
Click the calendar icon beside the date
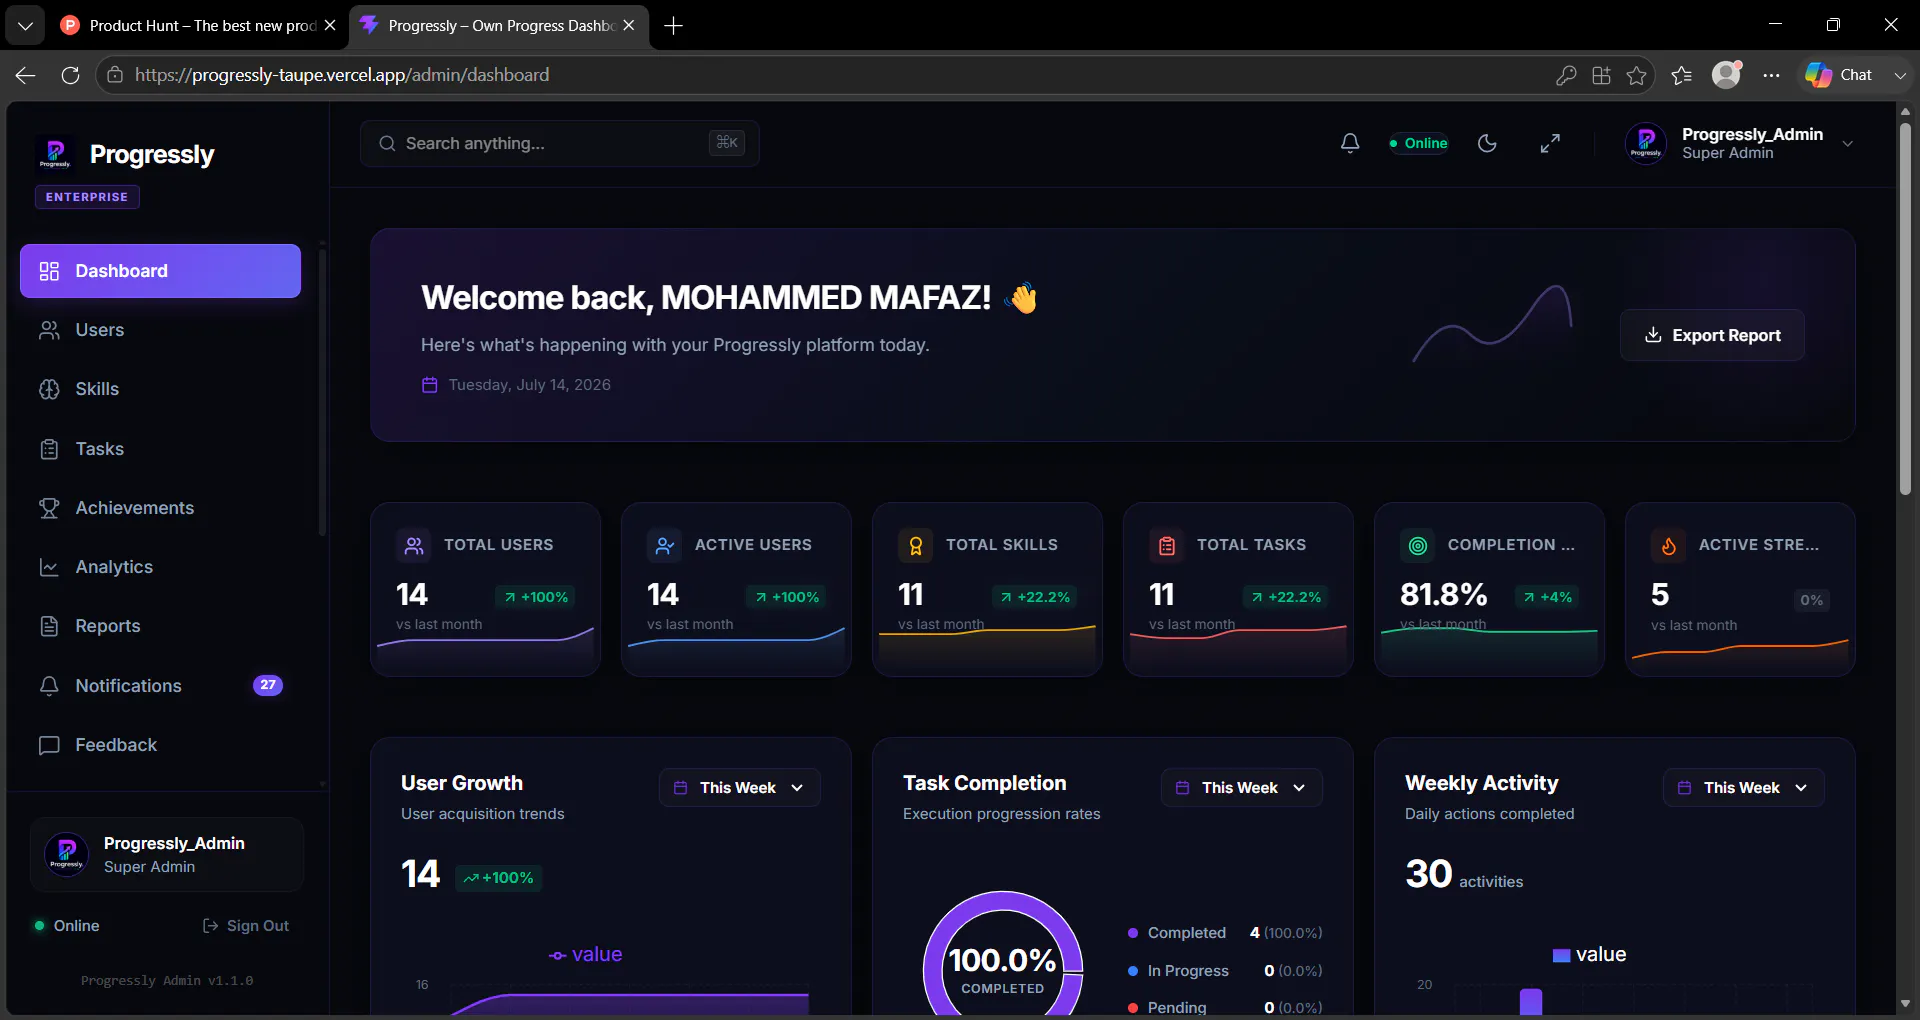[x=430, y=385]
